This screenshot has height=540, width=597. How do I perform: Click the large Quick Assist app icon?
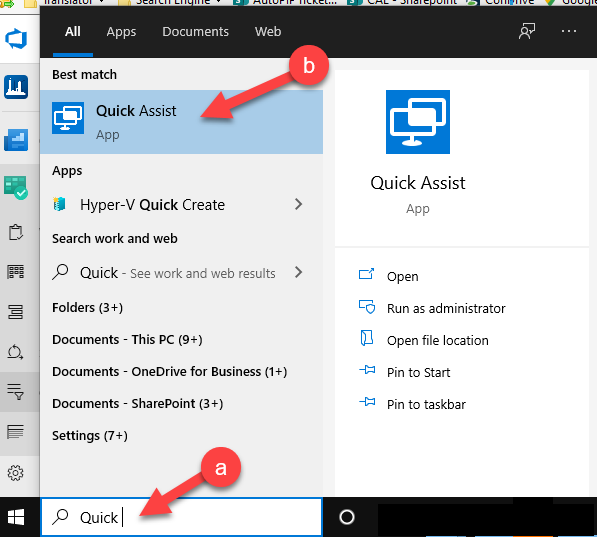pos(418,122)
